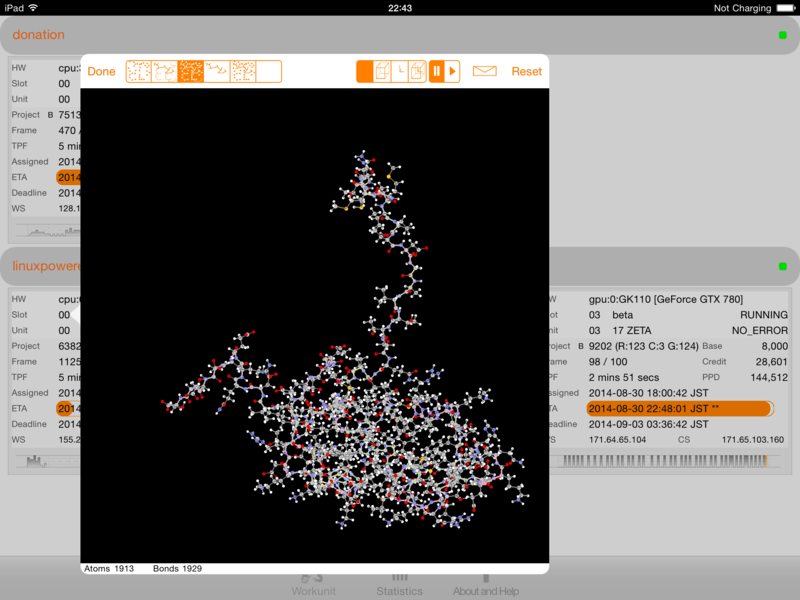Screen dimensions: 800x600
Task: Show the axes indicator only
Action: (x=400, y=71)
